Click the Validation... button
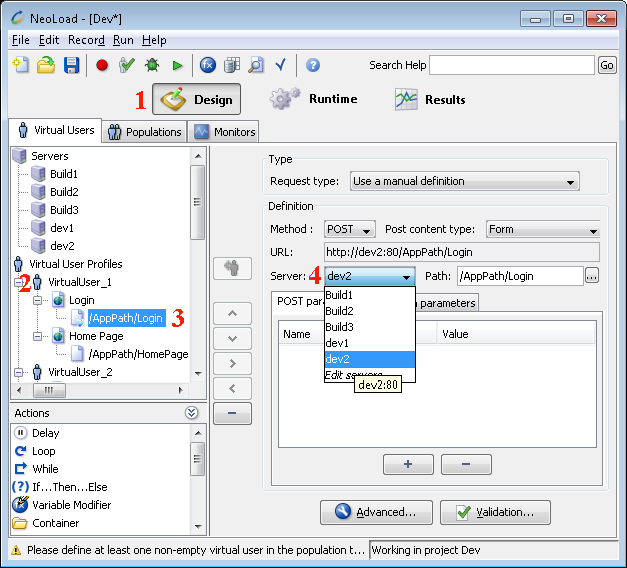This screenshot has height=568, width=627. (x=495, y=512)
